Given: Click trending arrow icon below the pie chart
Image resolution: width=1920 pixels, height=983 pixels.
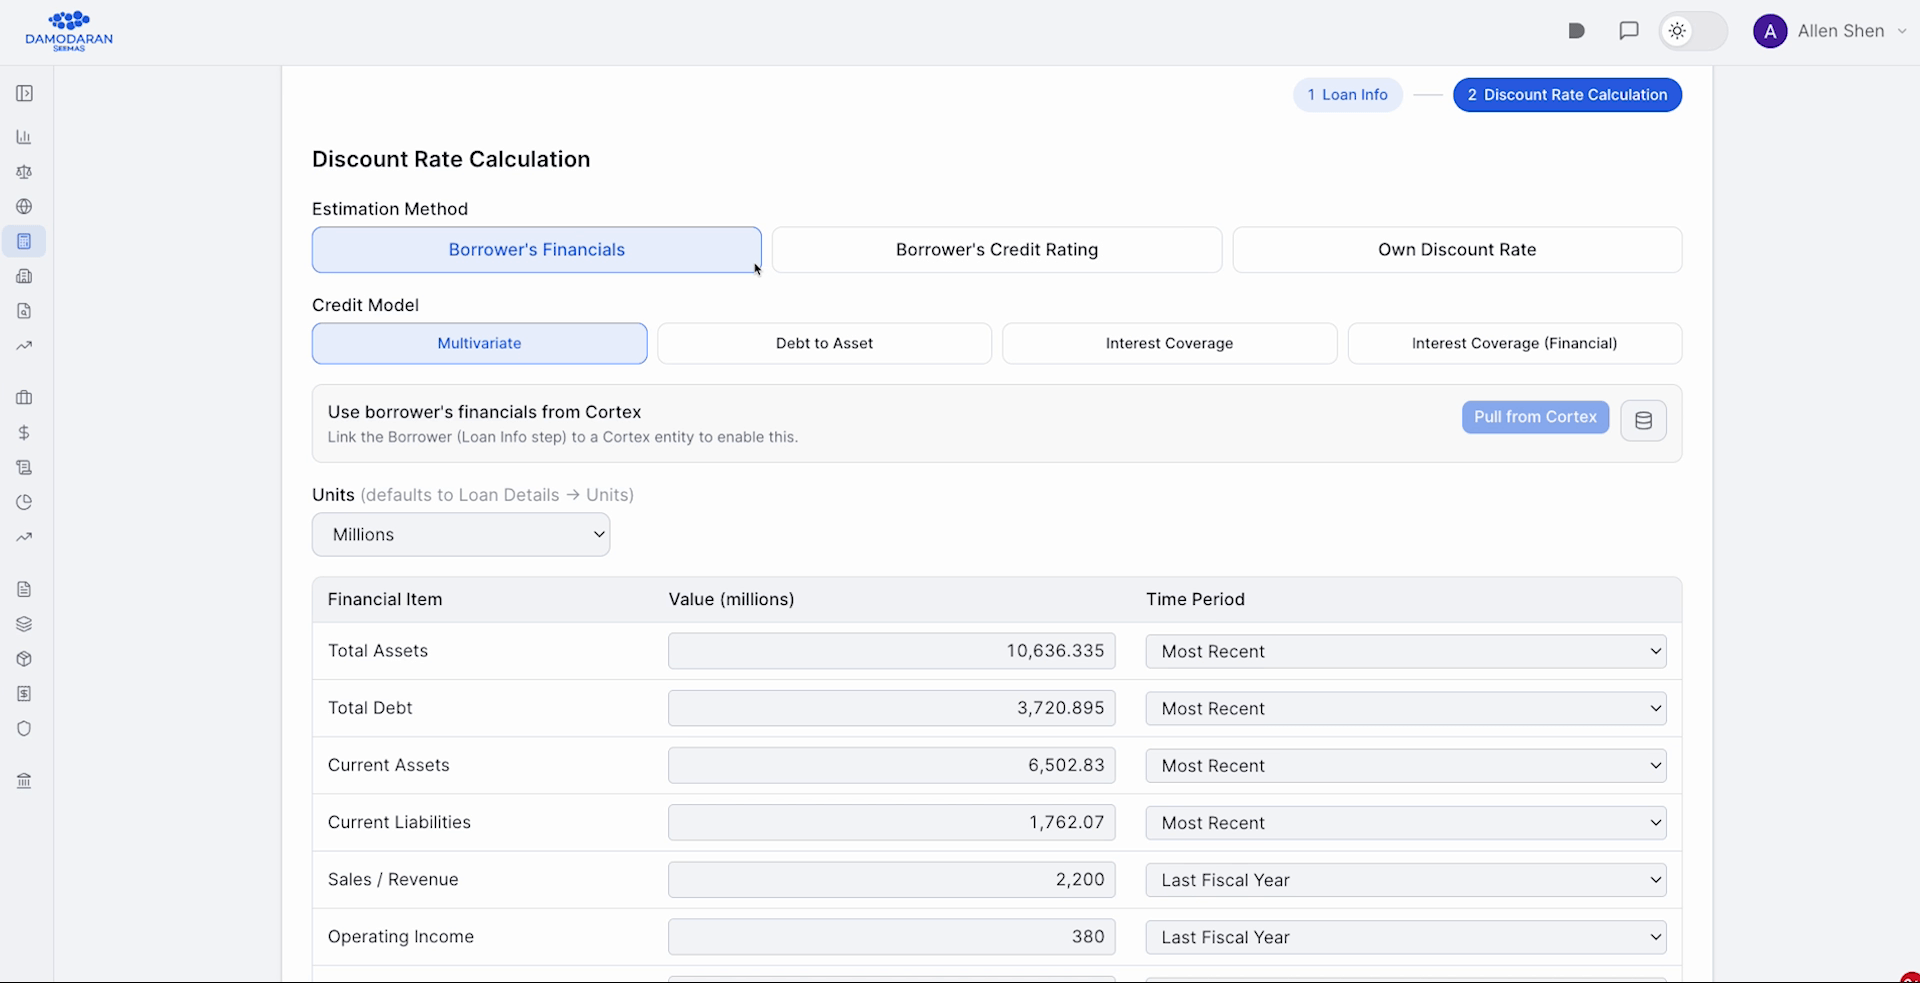Looking at the screenshot, I should [24, 537].
